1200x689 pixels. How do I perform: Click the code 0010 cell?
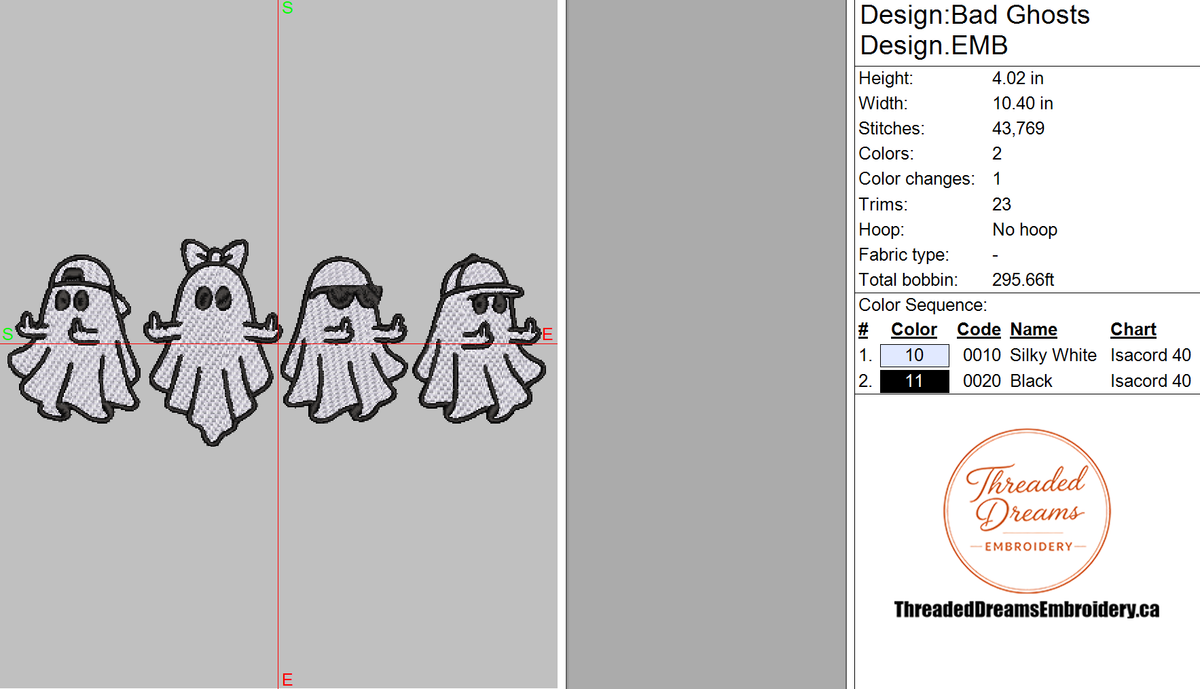pos(981,355)
